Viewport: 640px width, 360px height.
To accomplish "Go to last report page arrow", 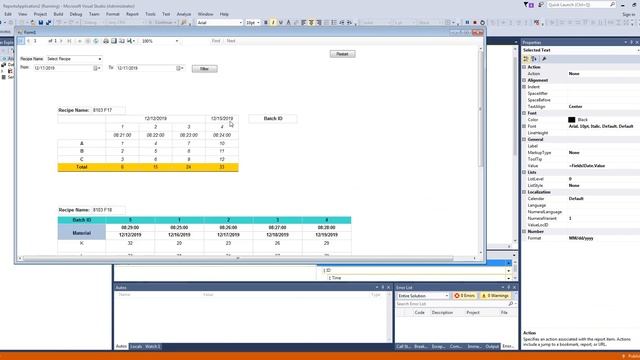I will click(x=69, y=41).
